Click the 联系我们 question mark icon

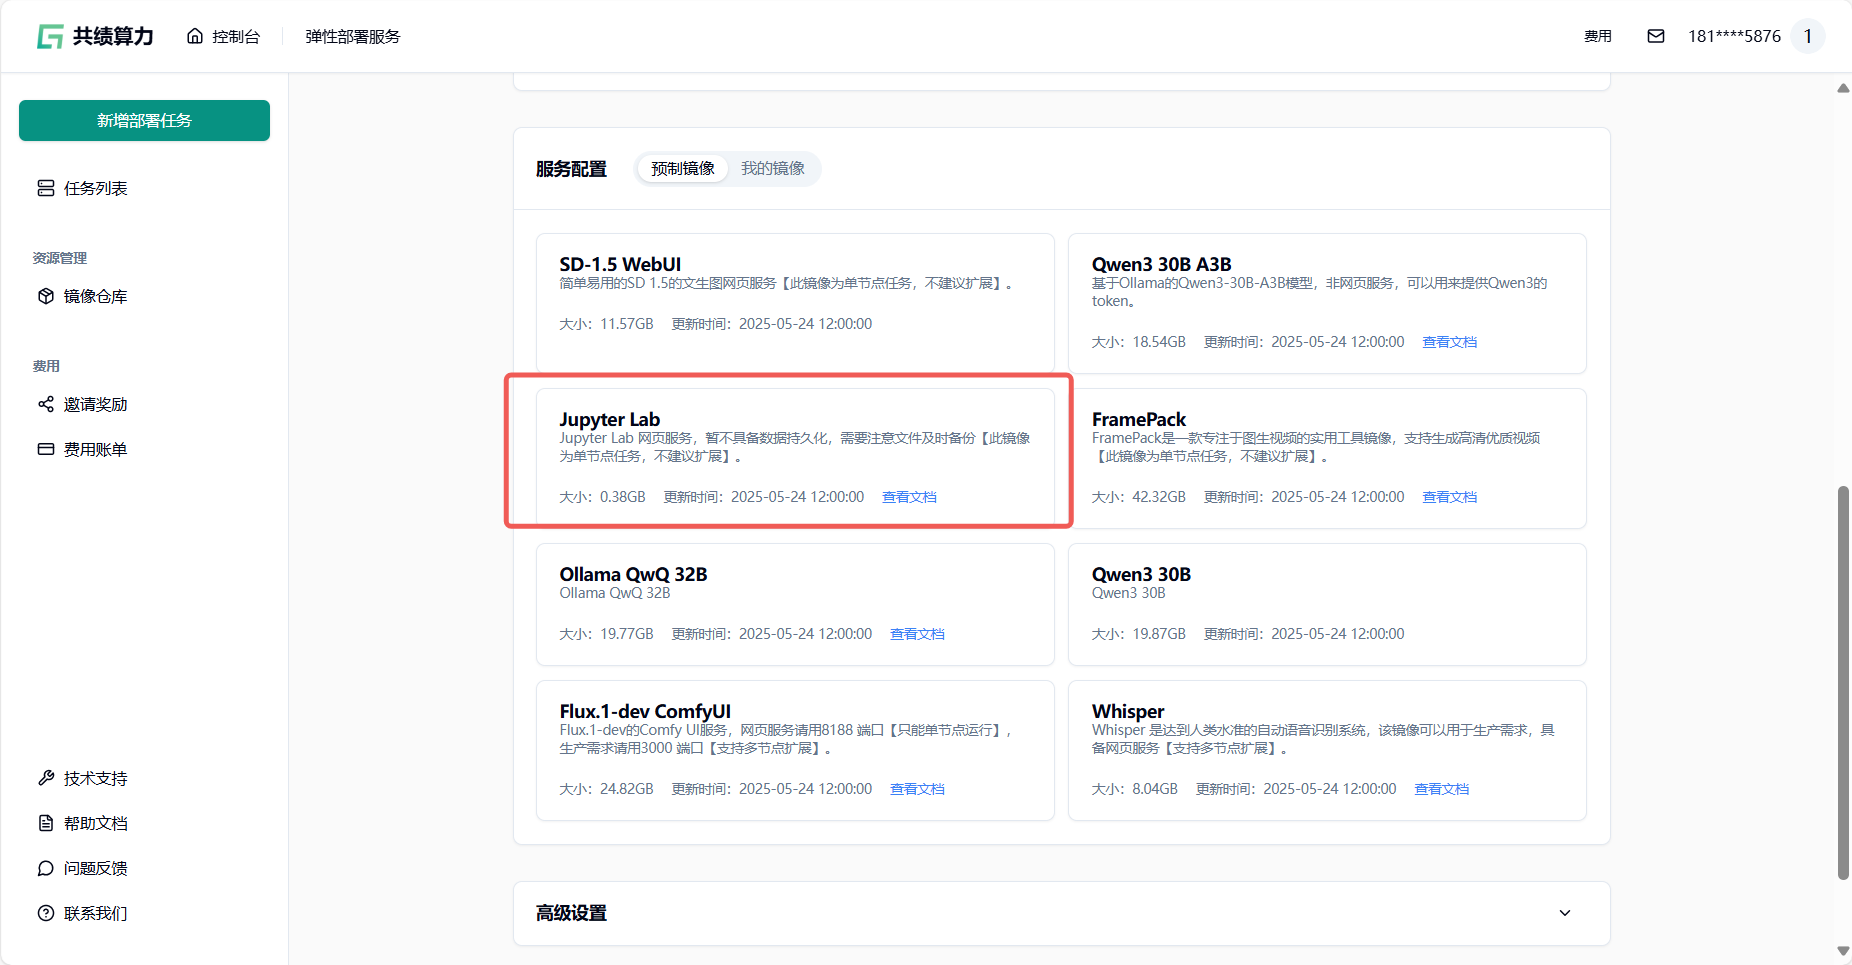point(46,913)
